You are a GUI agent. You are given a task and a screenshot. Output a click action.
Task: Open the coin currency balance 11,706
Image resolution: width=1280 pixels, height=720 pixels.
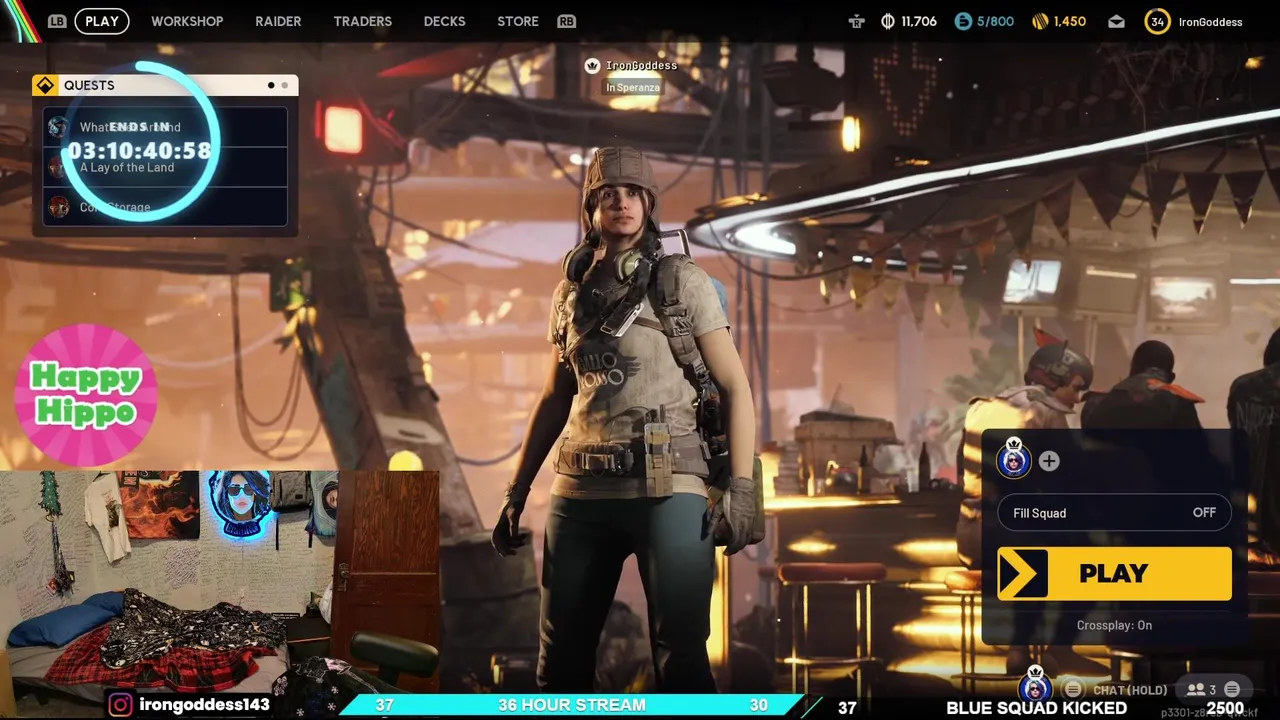point(908,21)
